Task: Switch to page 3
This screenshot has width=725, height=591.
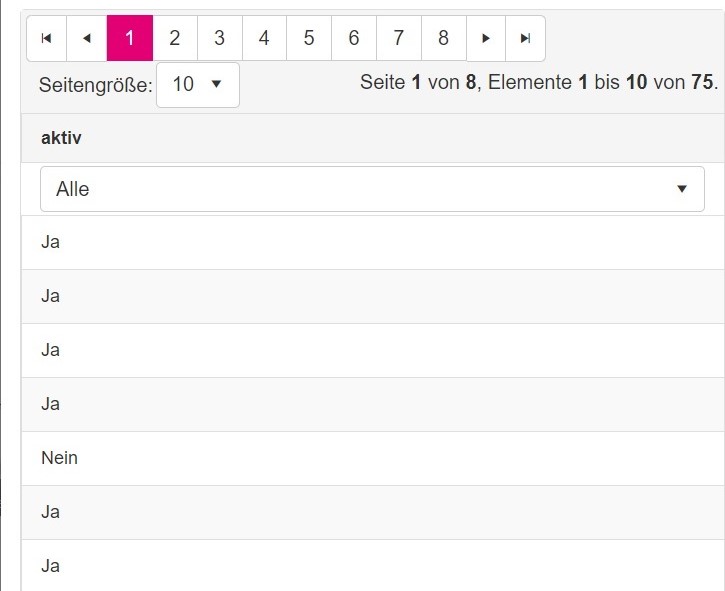Action: tap(219, 38)
